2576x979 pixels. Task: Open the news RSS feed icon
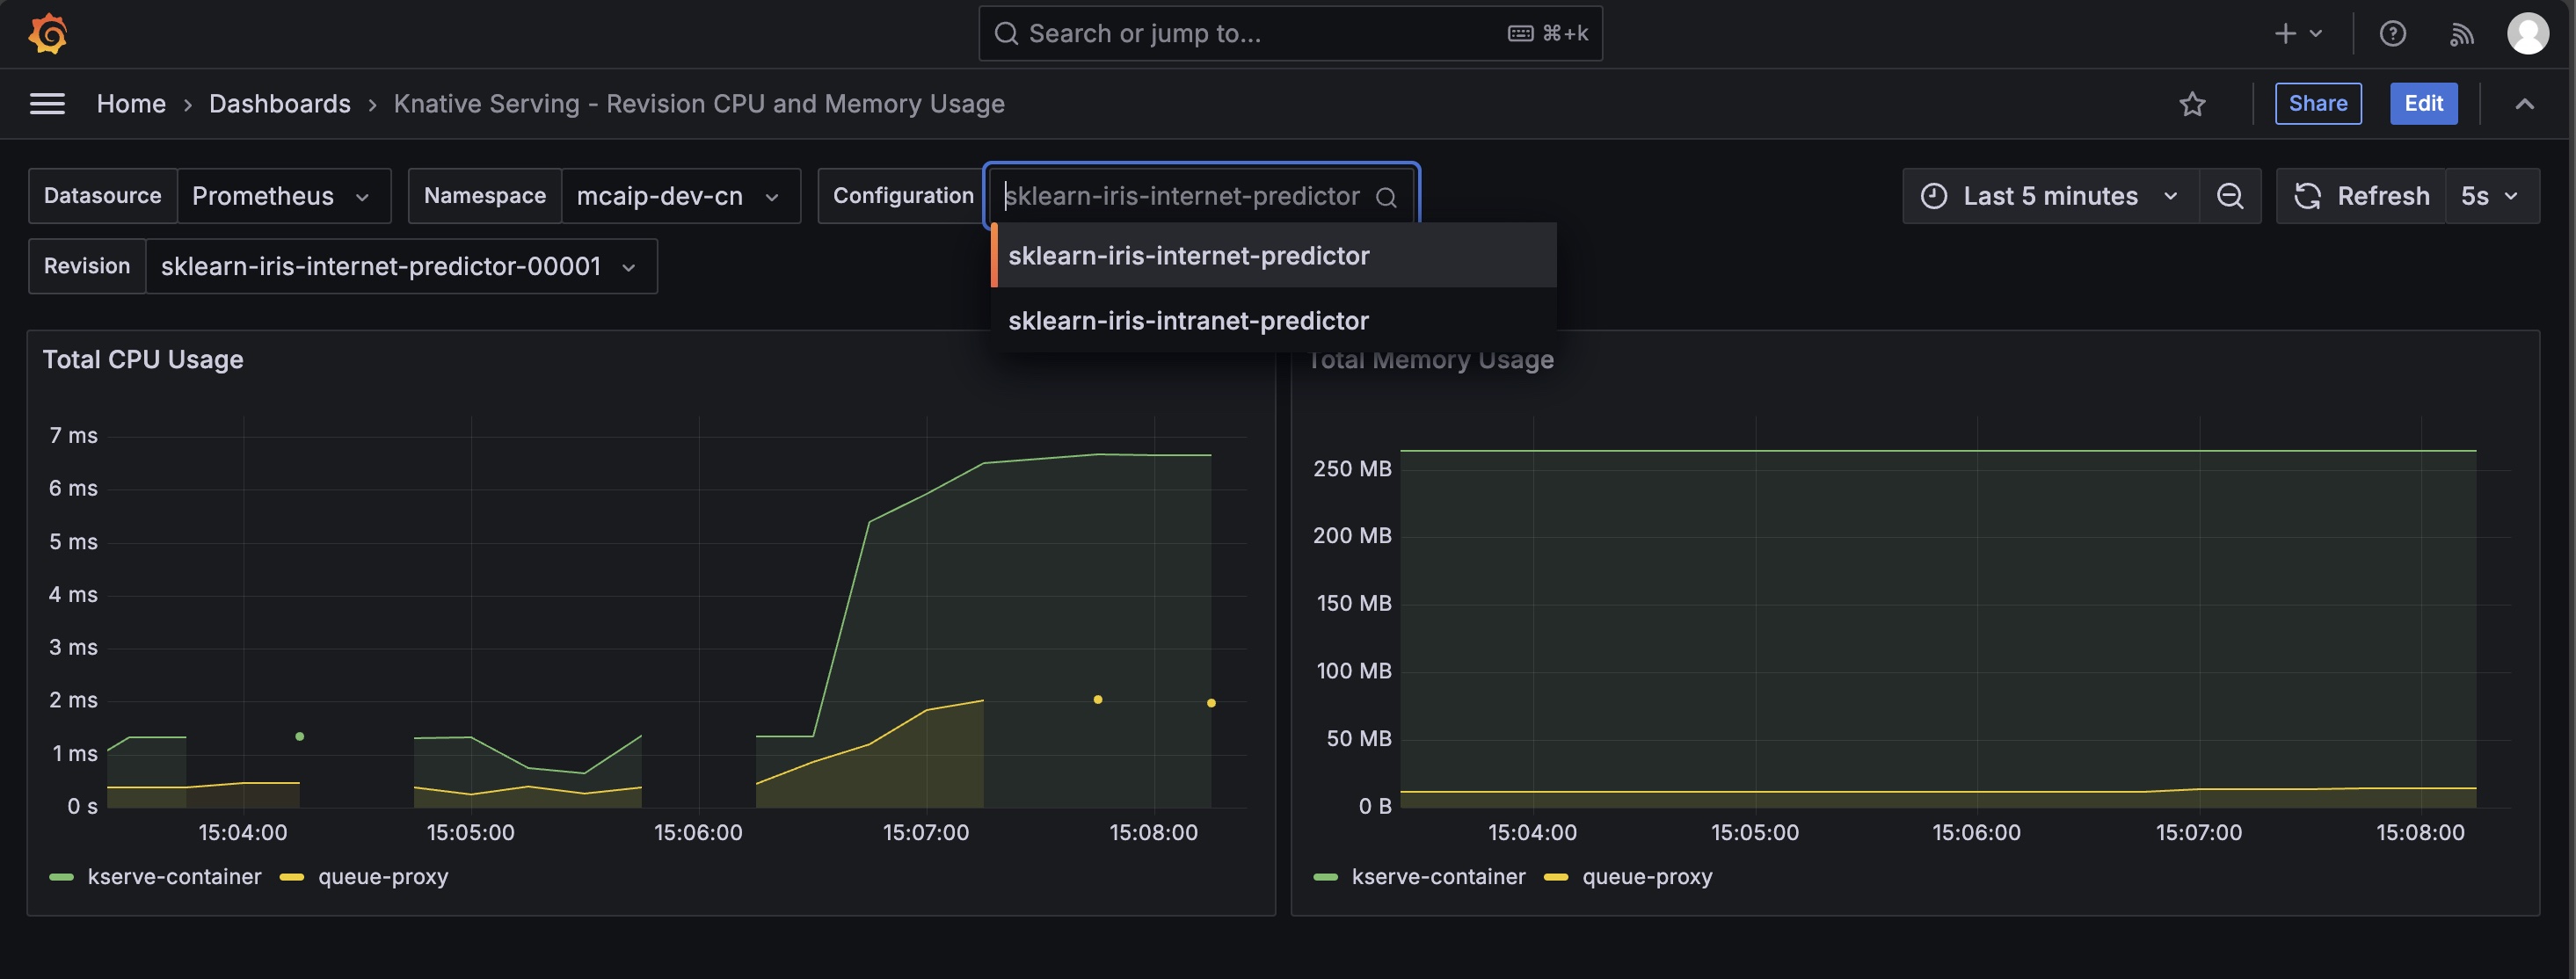[x=2461, y=34]
